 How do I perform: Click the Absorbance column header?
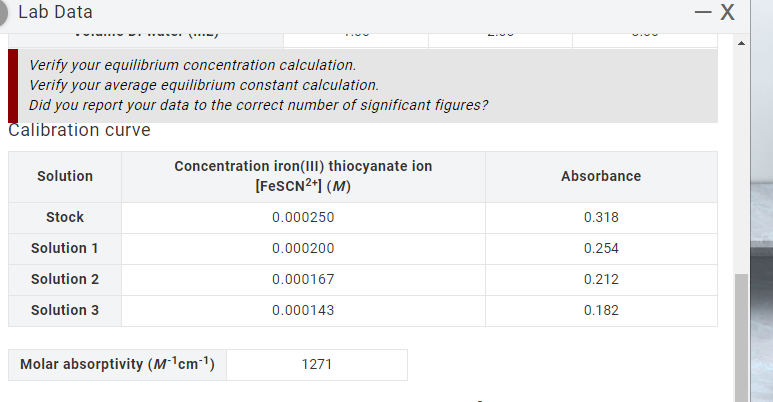pyautogui.click(x=601, y=177)
